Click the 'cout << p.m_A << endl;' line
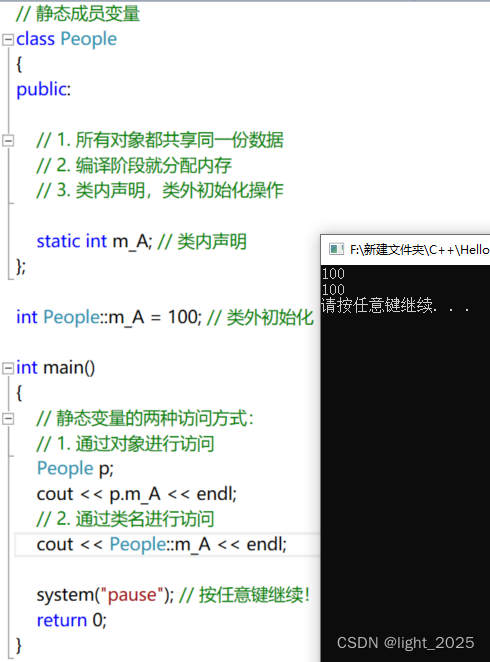Viewport: 490px width, 662px height. 137,494
